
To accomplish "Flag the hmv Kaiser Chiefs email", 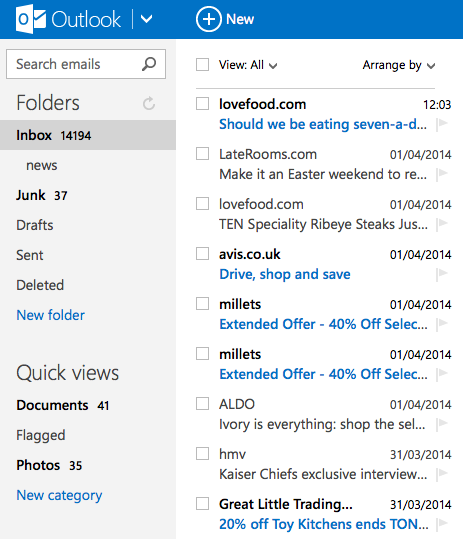I will click(442, 474).
